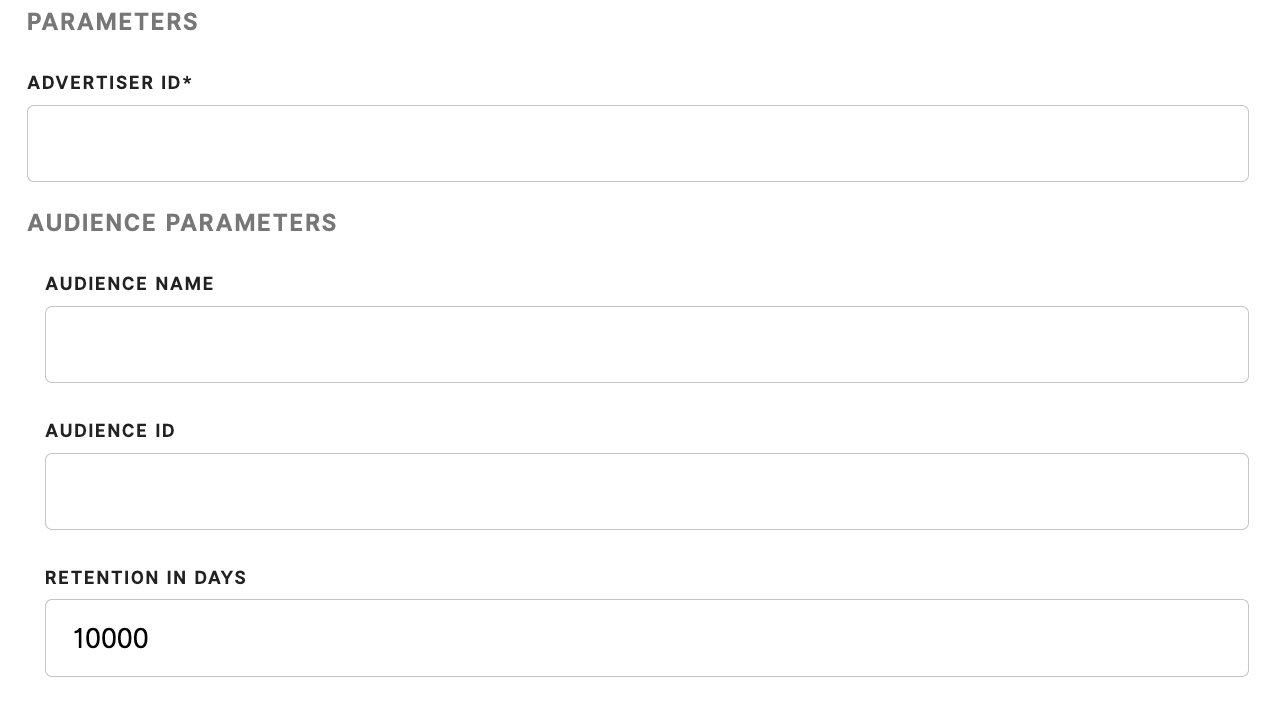Image resolution: width=1272 pixels, height=702 pixels.
Task: Click the word NAME in Audience Name label
Action: coord(185,284)
